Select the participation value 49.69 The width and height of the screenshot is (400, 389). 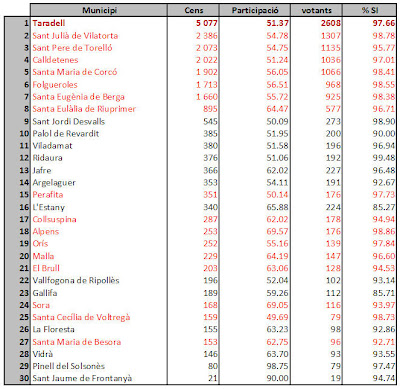277,317
